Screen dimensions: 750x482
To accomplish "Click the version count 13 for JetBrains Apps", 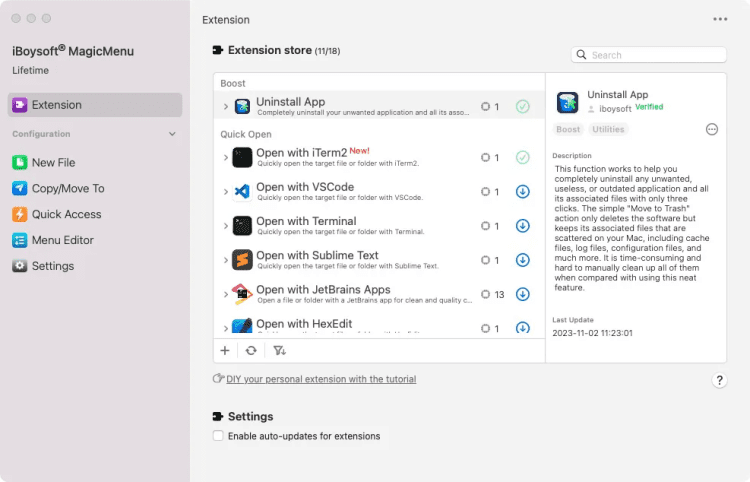I will (x=499, y=295).
